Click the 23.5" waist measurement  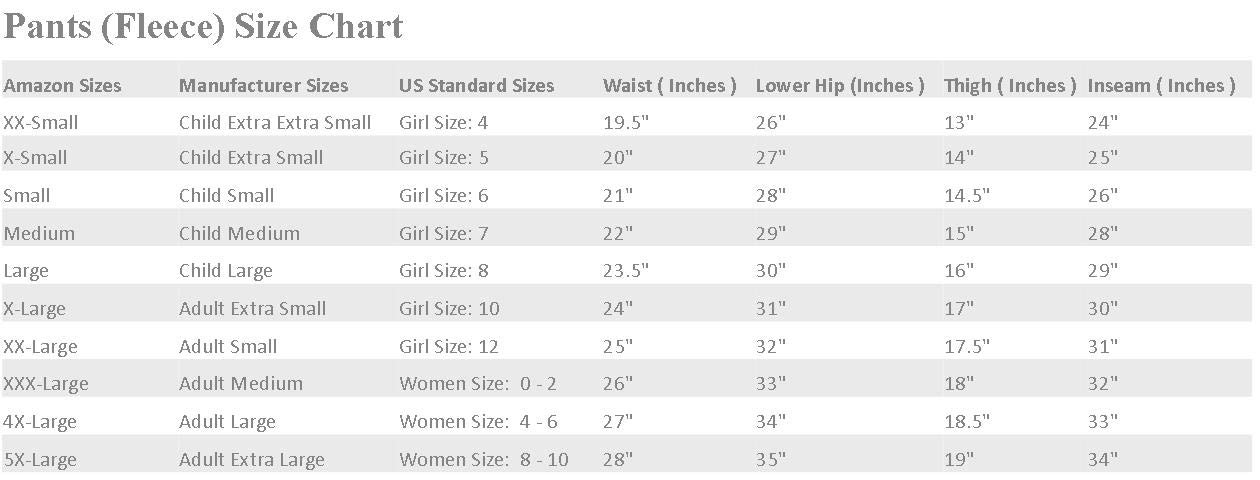626,271
